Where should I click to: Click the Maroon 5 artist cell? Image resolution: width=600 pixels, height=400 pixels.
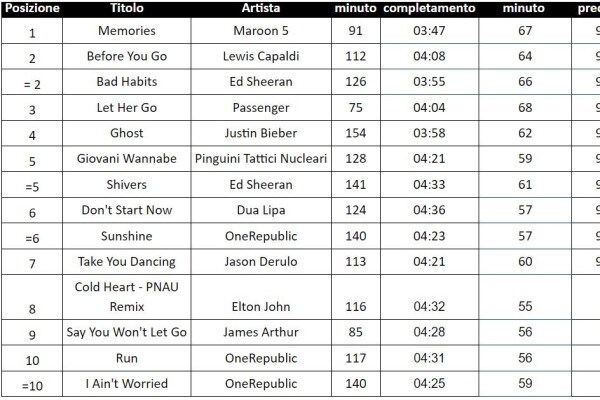[260, 31]
